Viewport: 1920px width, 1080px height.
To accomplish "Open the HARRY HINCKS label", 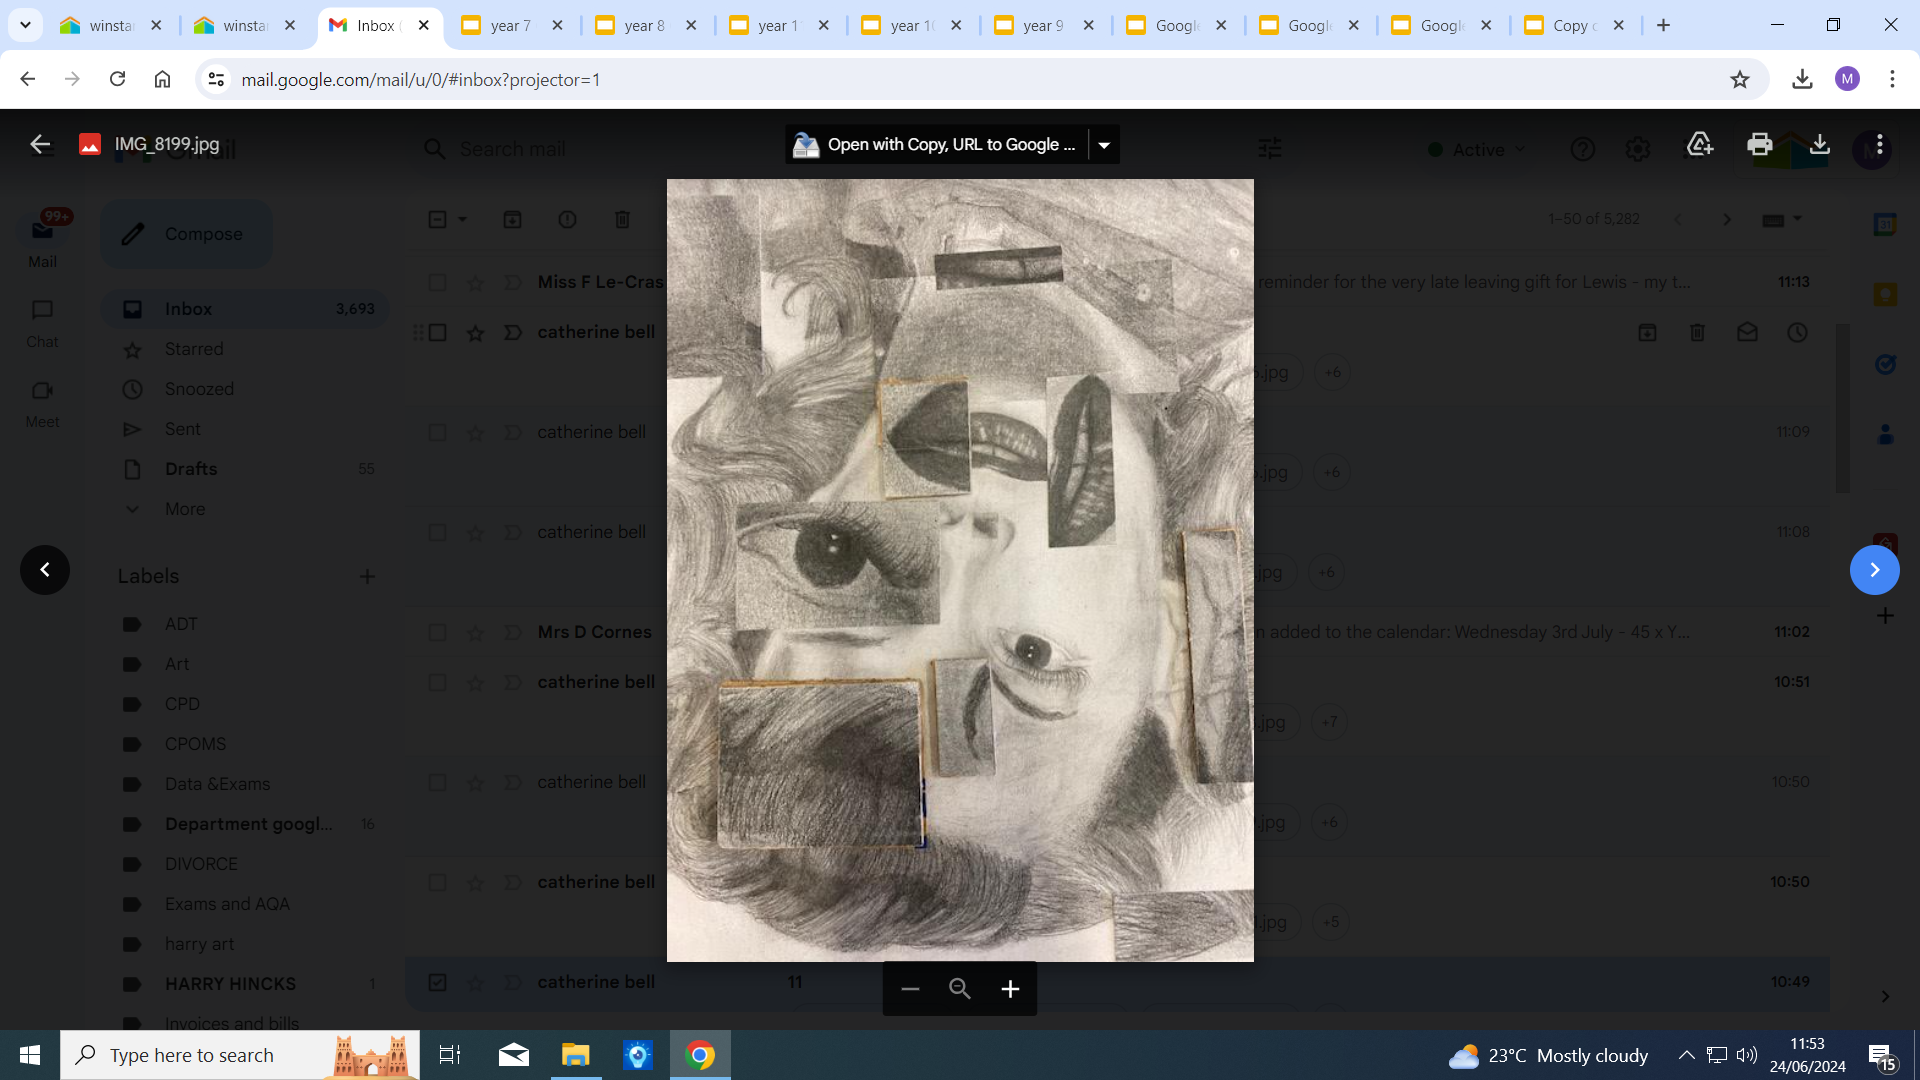I will pos(230,984).
